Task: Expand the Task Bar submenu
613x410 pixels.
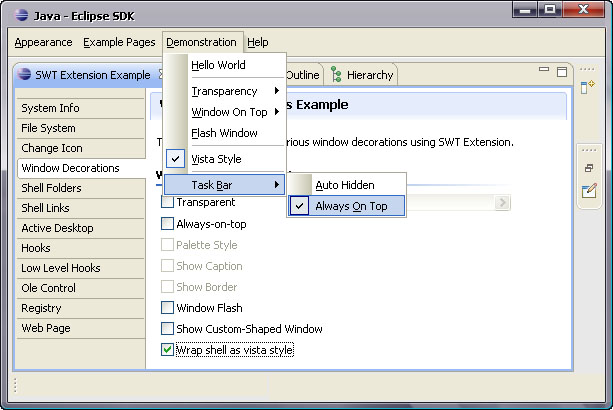Action: coord(224,185)
